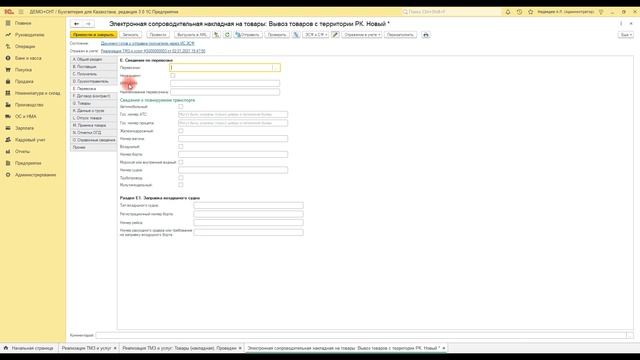Switch to B. Поставщик section tab
The height and width of the screenshot is (360, 640).
[93, 67]
